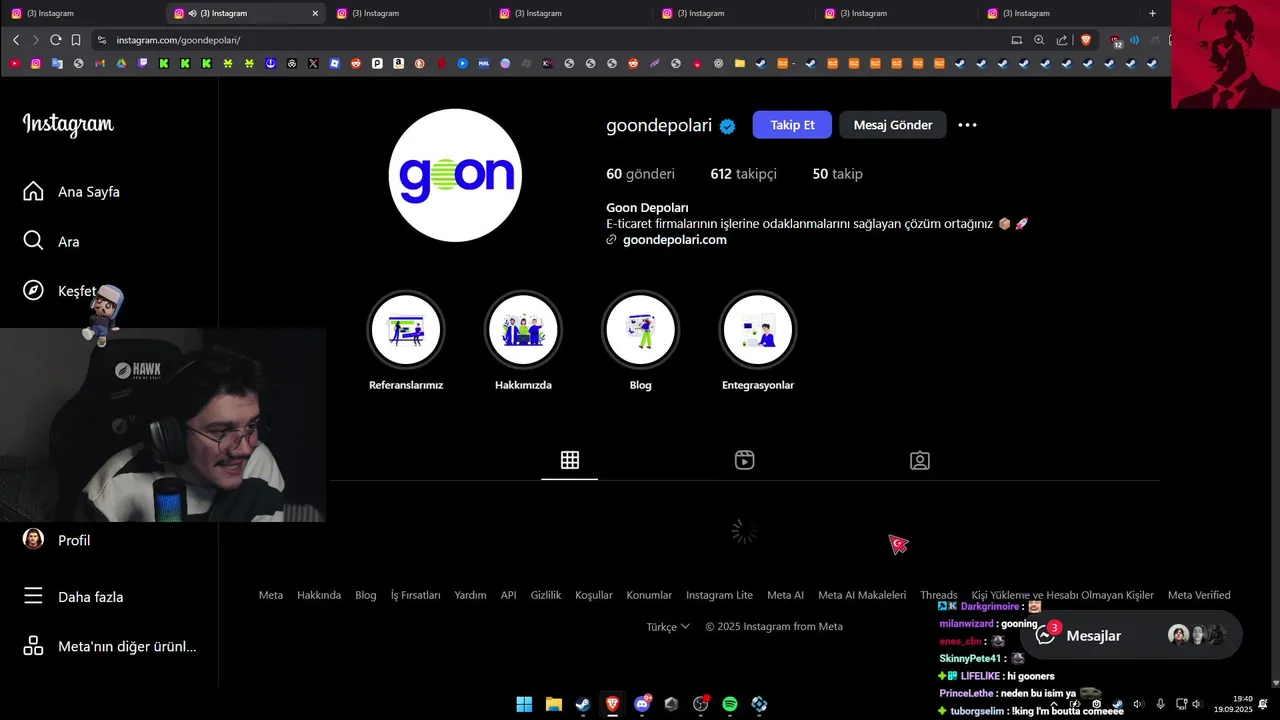This screenshot has width=1280, height=720.
Task: Select the Reels tab
Action: click(x=744, y=460)
